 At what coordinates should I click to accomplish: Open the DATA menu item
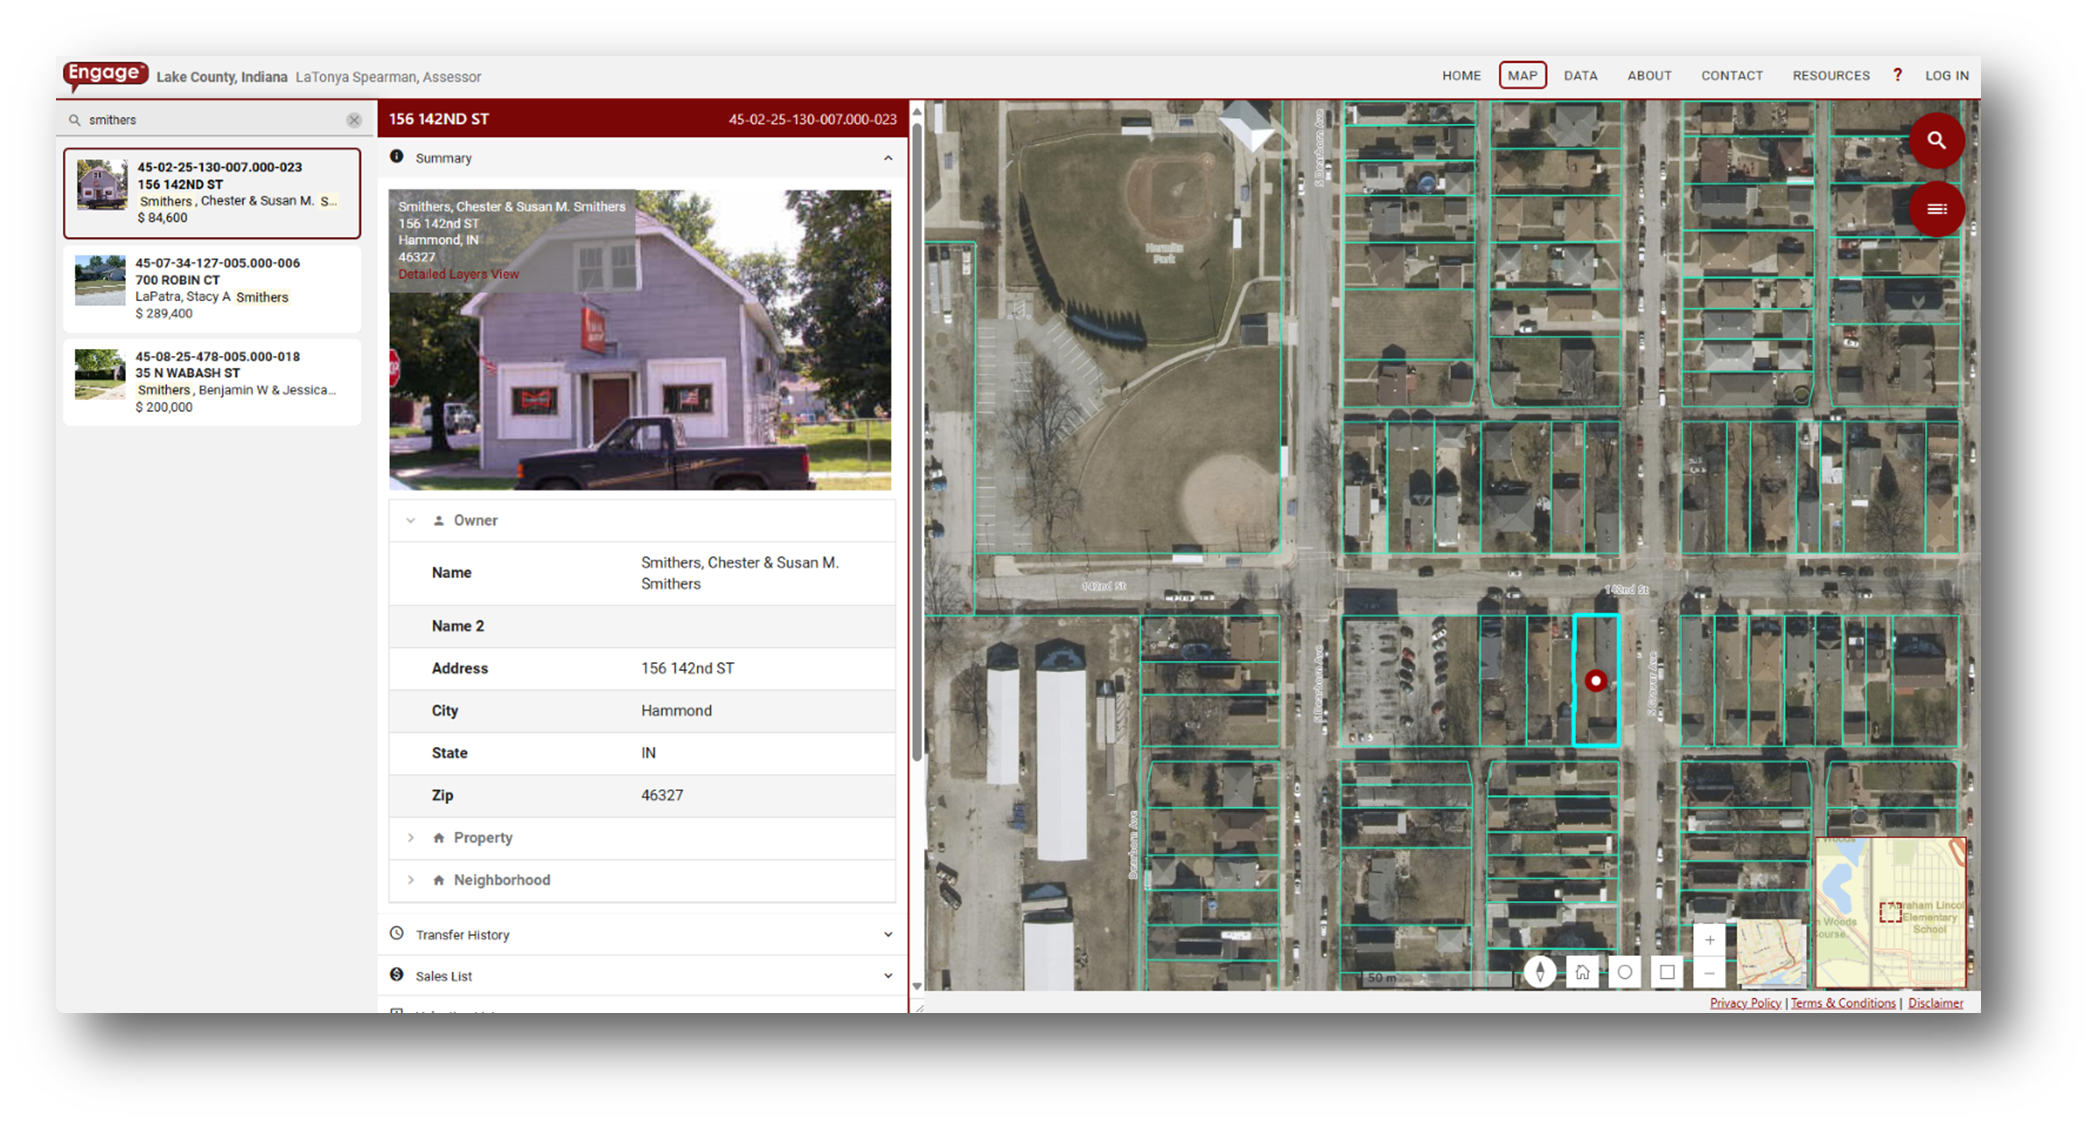tap(1580, 76)
